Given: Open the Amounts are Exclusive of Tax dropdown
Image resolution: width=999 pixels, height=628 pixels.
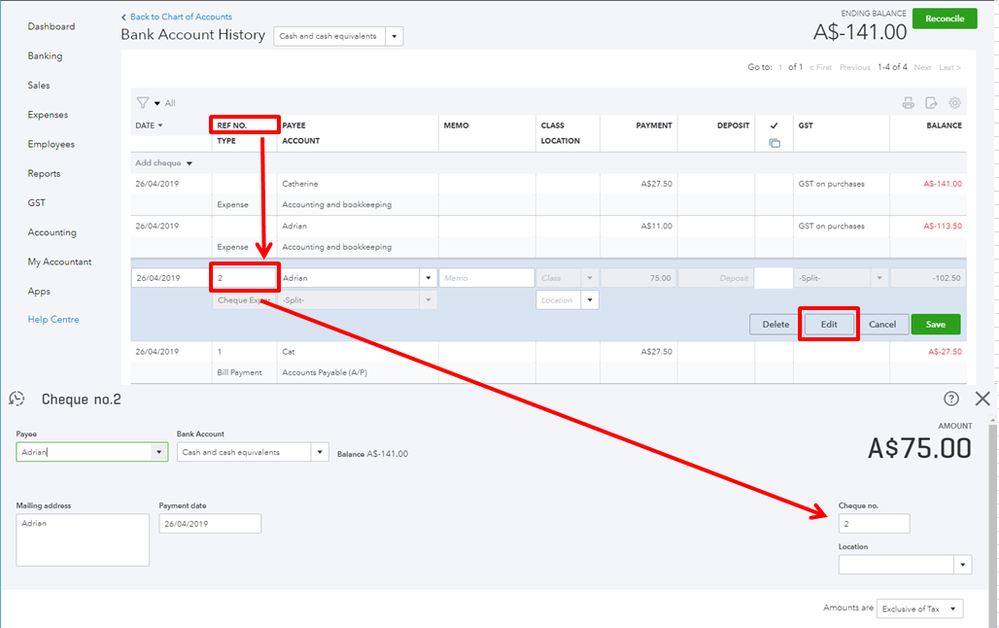Looking at the screenshot, I should (x=919, y=609).
